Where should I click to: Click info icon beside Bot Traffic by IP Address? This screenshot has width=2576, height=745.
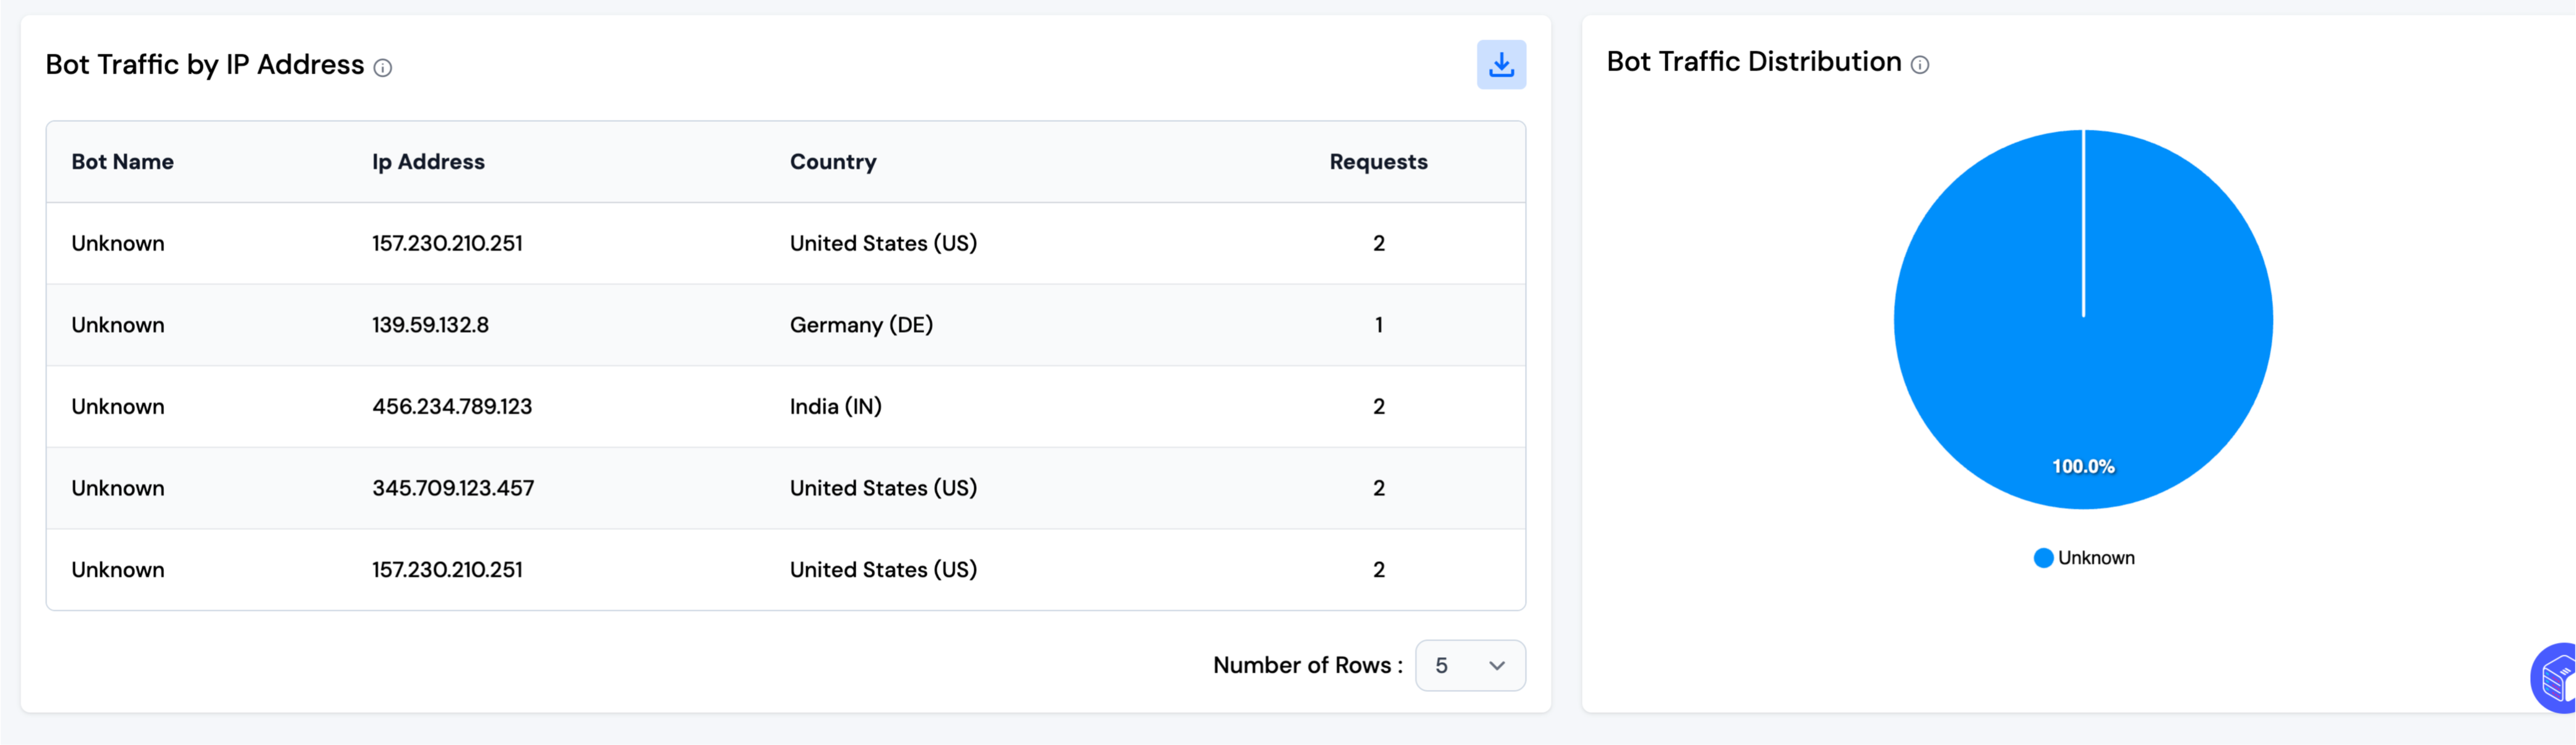click(x=383, y=68)
